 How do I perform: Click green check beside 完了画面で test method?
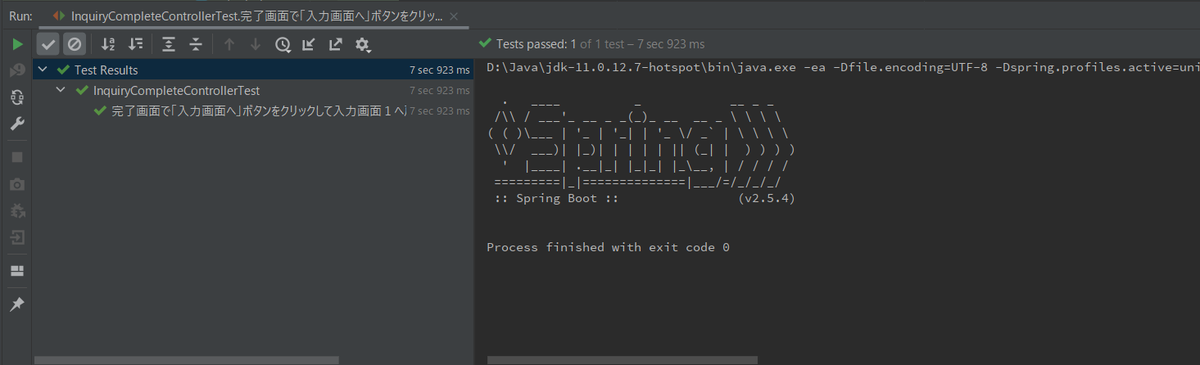[100, 110]
